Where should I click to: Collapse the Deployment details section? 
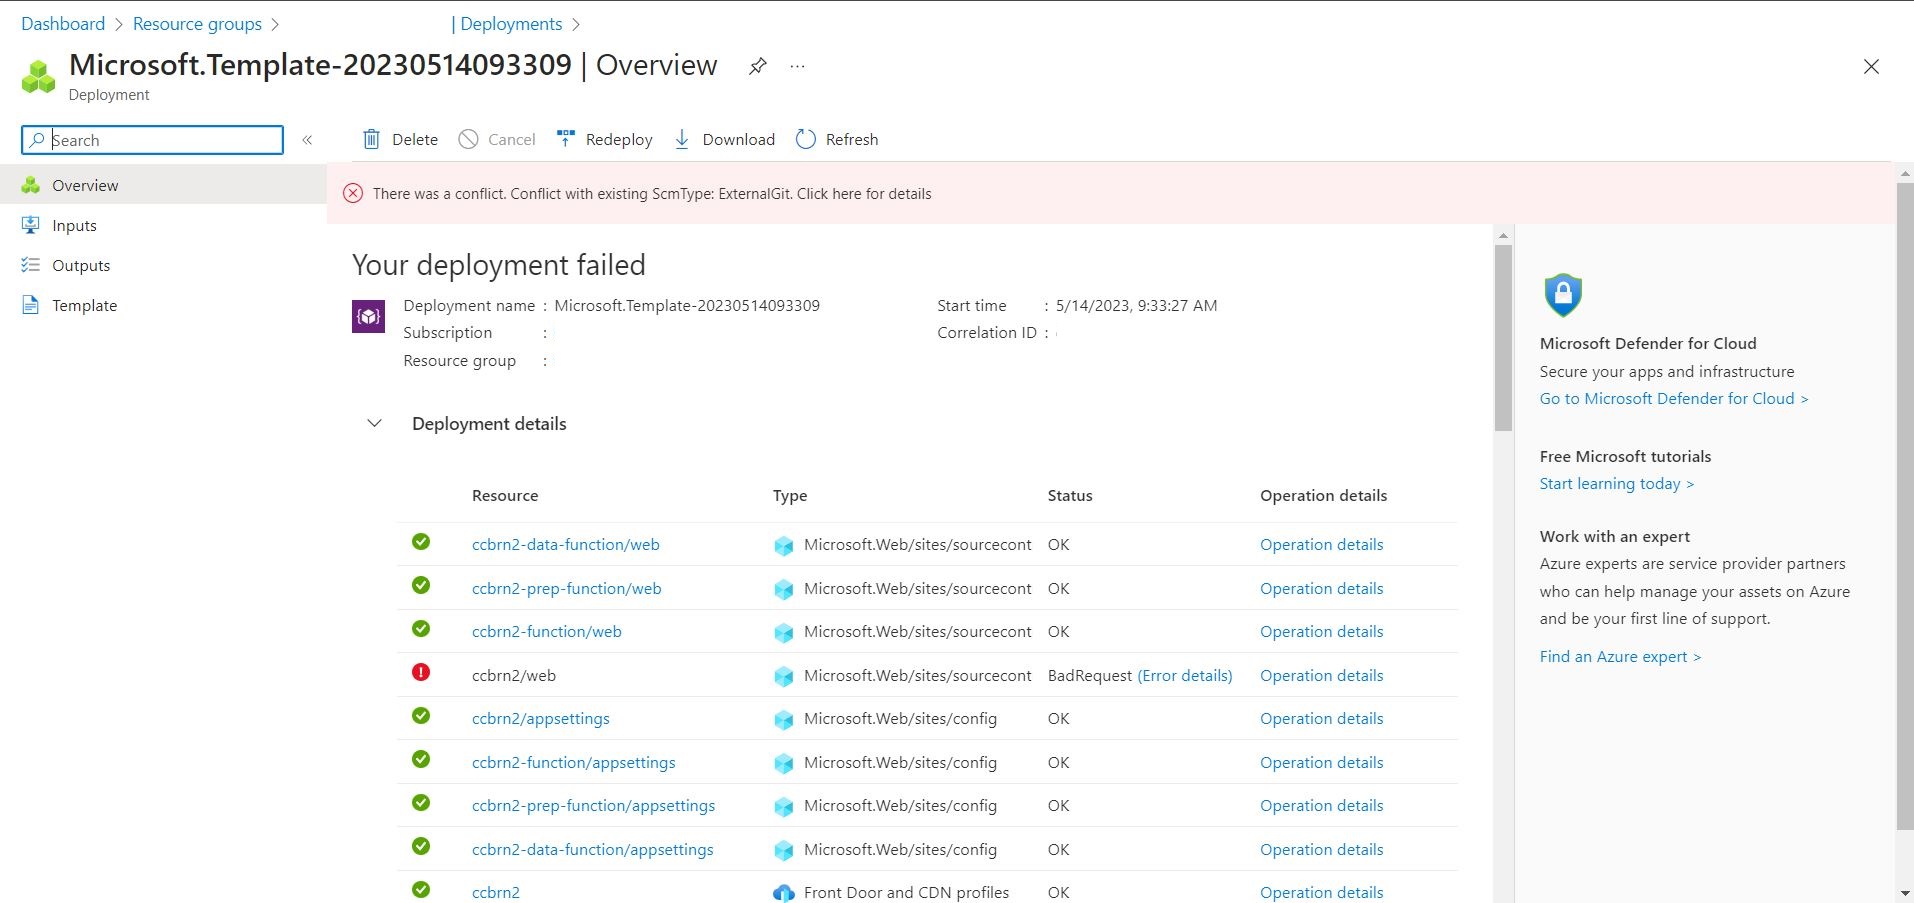(374, 423)
